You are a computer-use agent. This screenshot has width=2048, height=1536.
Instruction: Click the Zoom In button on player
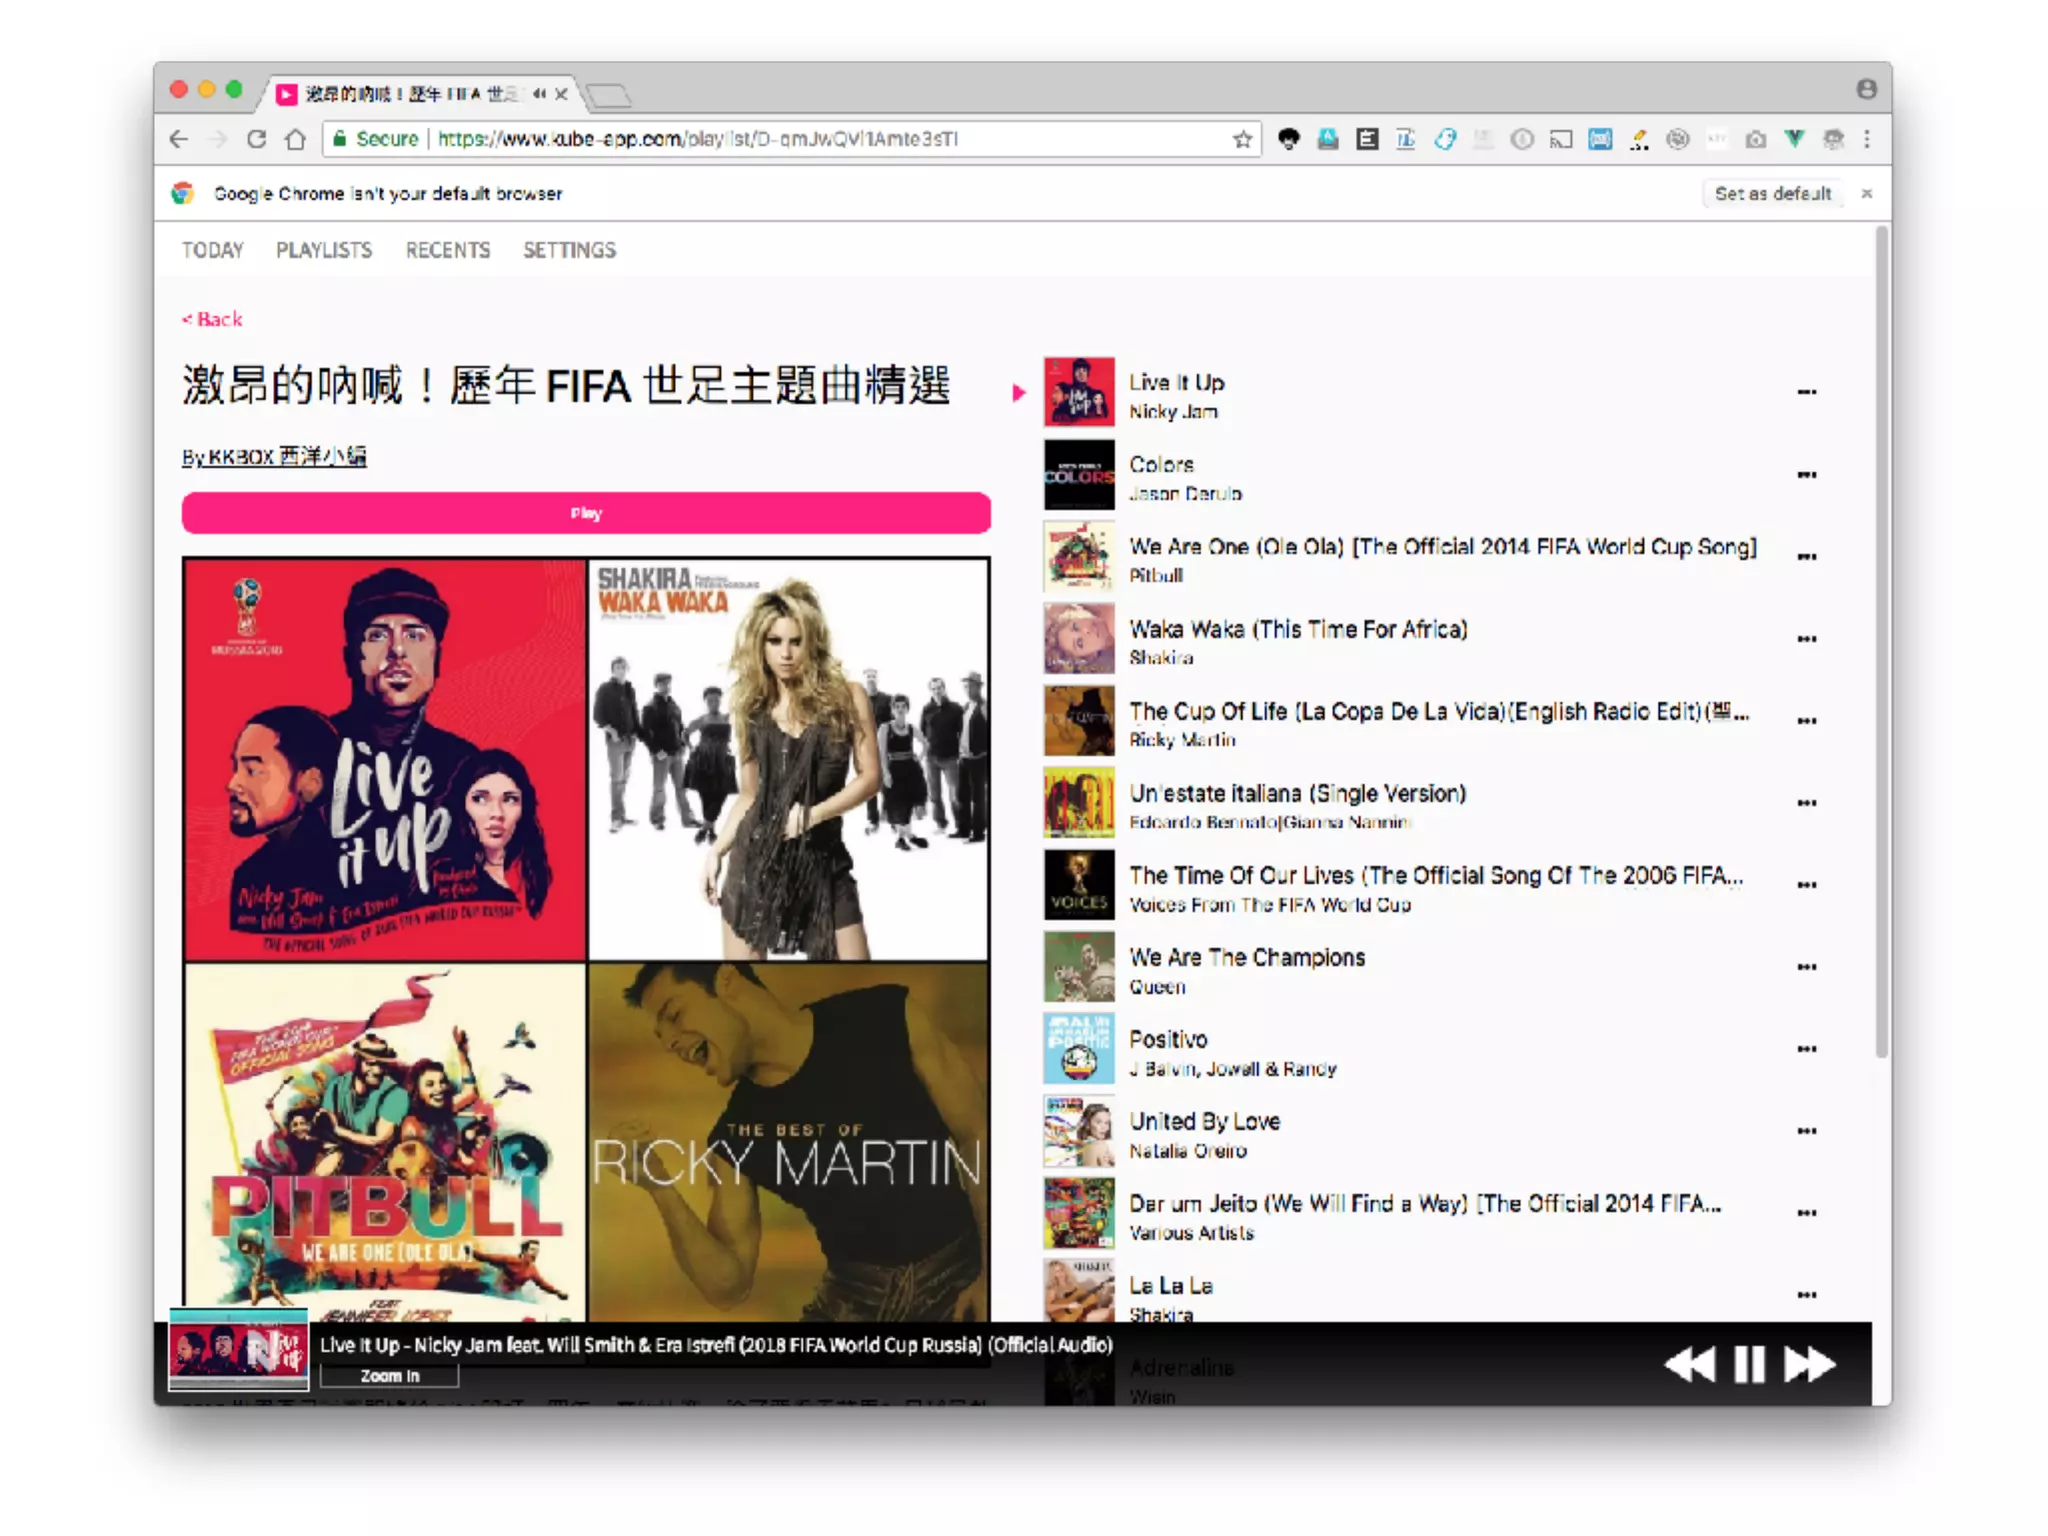coord(389,1376)
